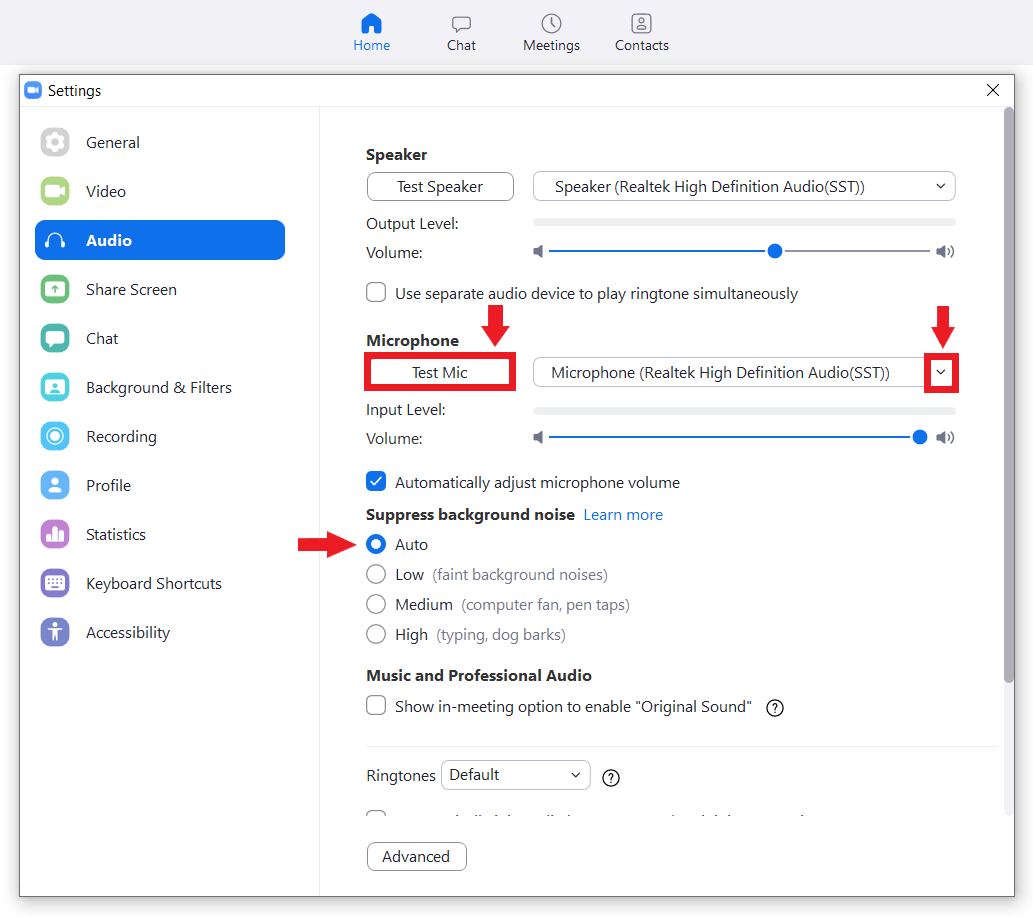Screen dimensions: 1033x917
Task: Click the Share Screen sidebar icon
Action: pos(55,289)
